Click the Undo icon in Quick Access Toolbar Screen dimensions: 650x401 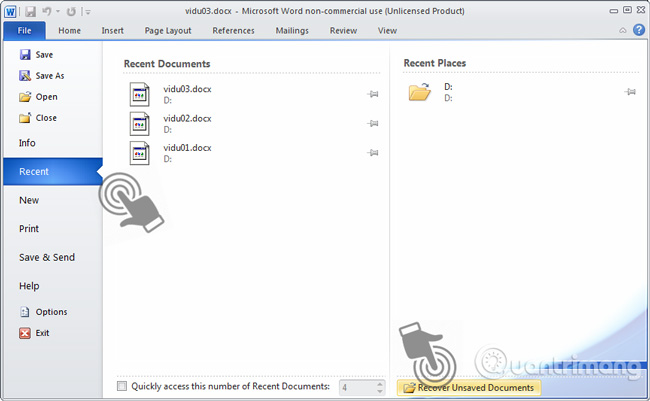[47, 11]
